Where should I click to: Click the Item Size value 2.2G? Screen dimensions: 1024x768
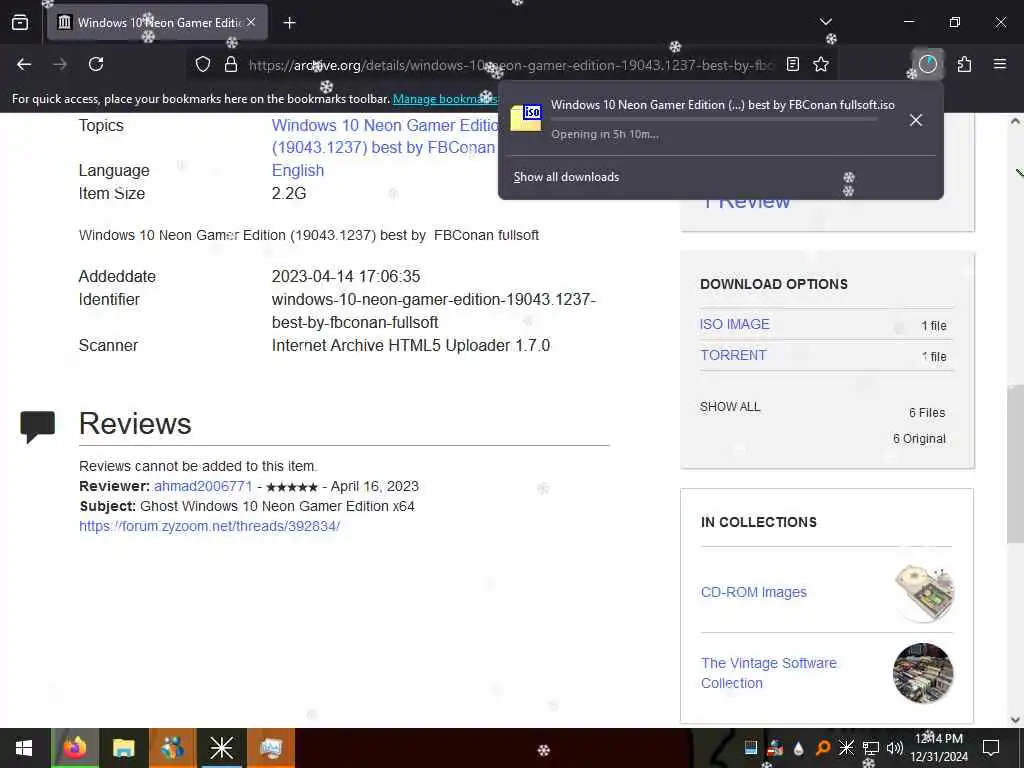(x=289, y=193)
